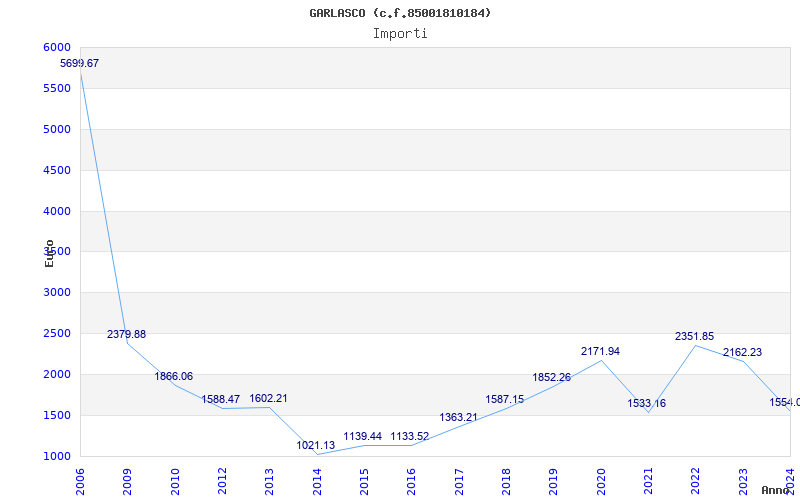This screenshot has height=500, width=800.
Task: Click the 1000 y-axis tick label
Action: pyautogui.click(x=56, y=456)
